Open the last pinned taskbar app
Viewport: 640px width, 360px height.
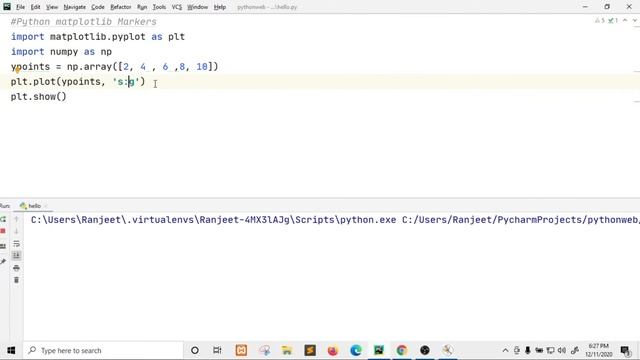tap(448, 350)
